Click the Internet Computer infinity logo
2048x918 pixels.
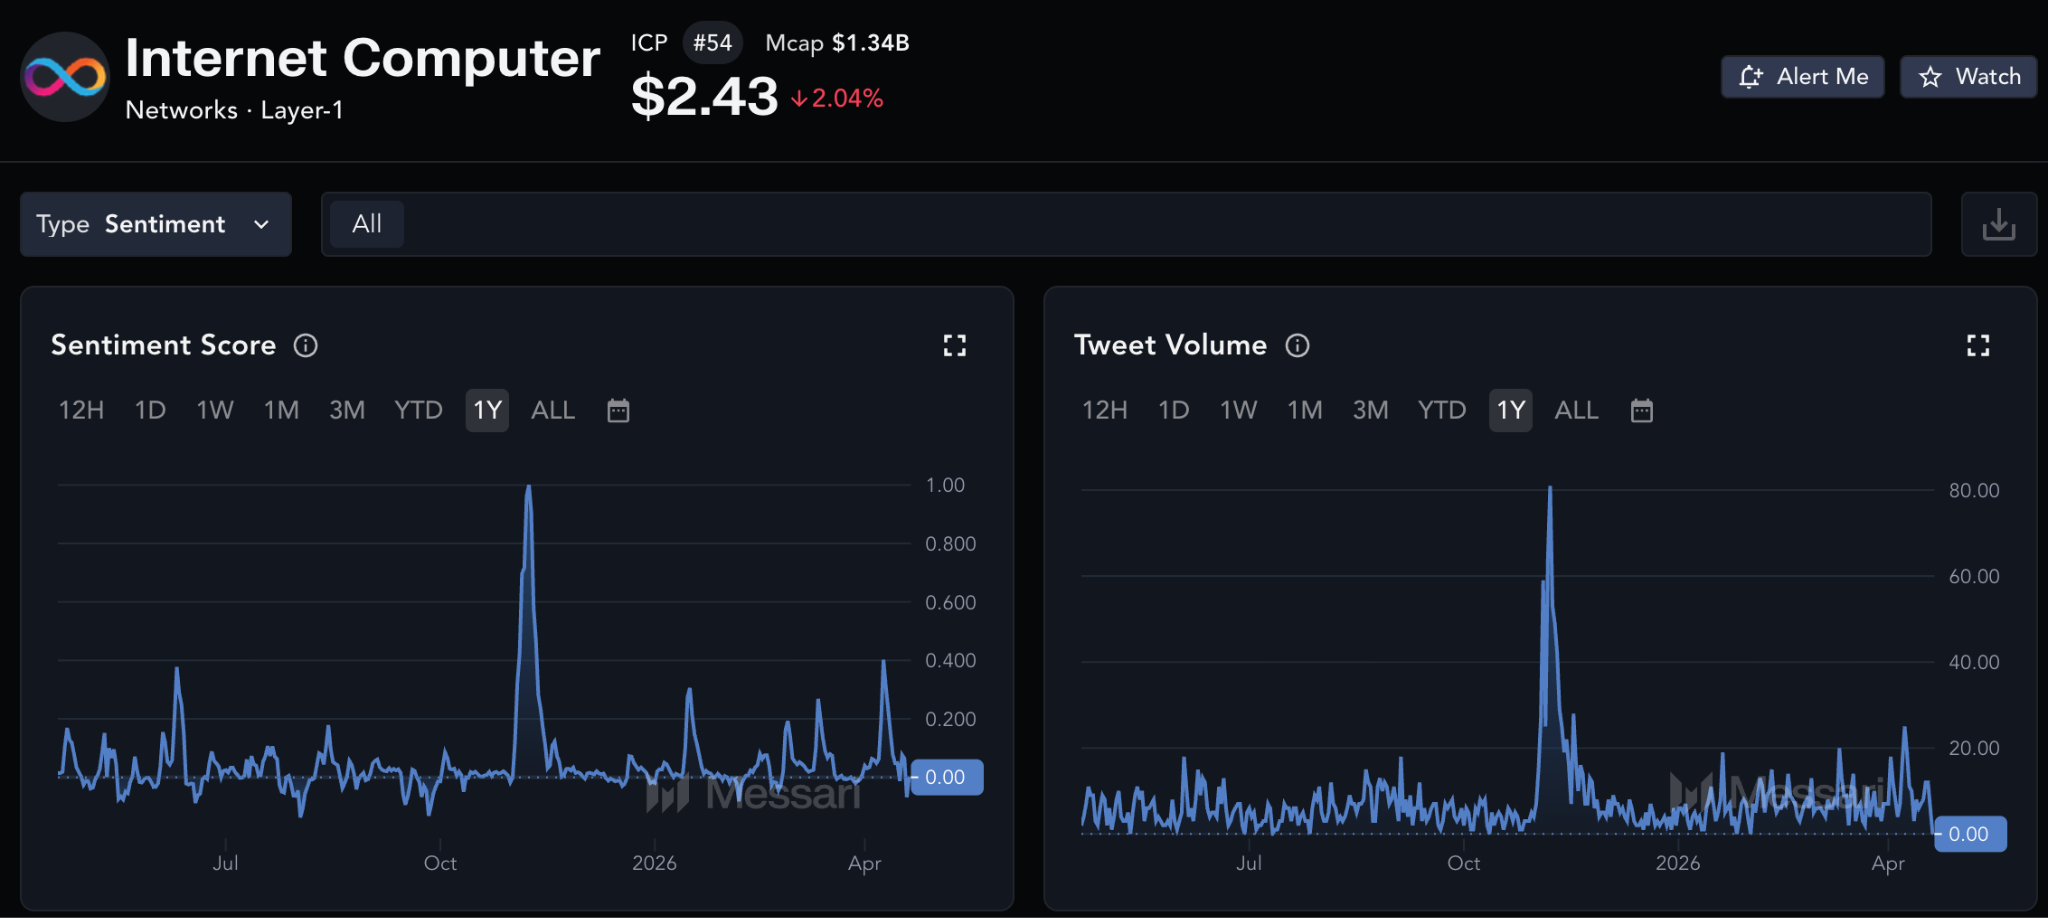pyautogui.click(x=65, y=77)
